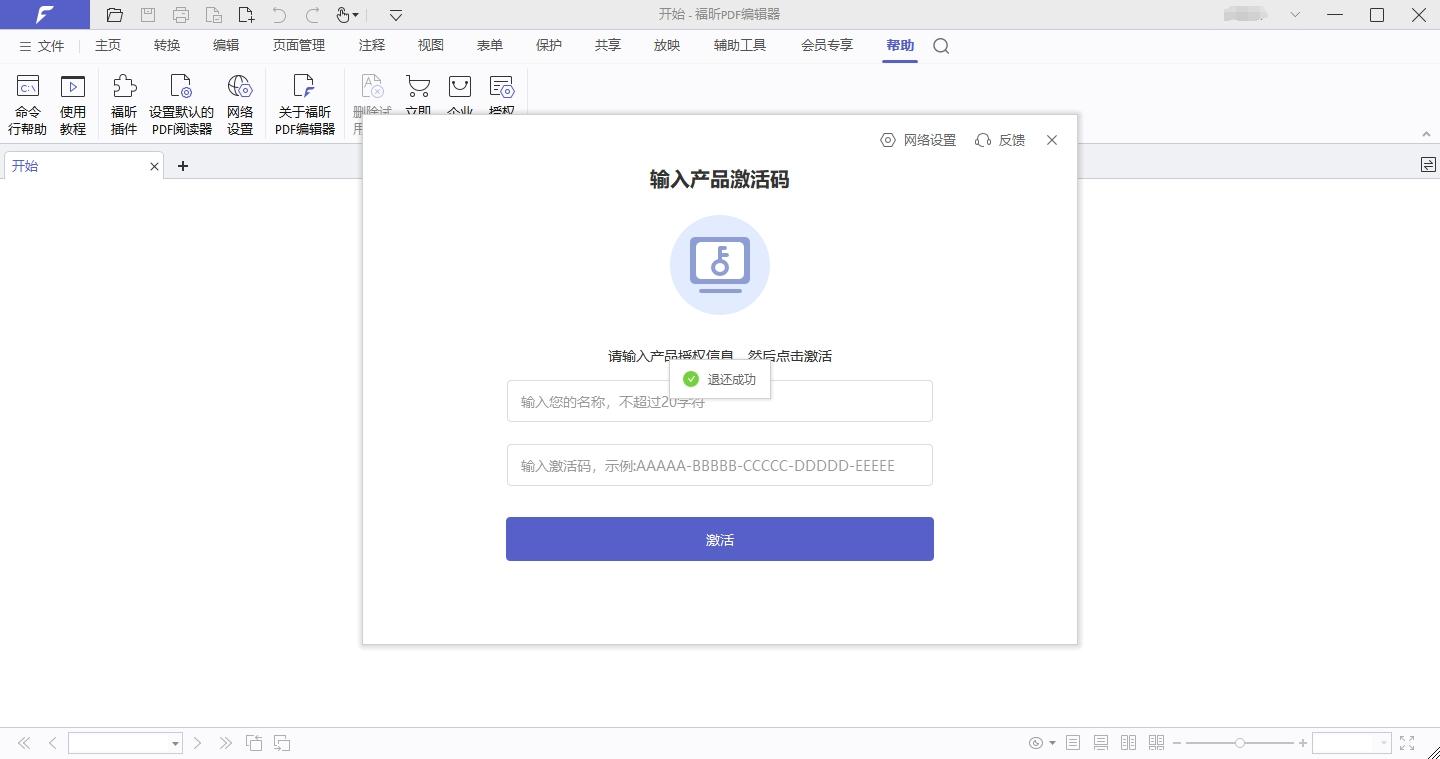This screenshot has width=1440, height=759.
Task: Switch to the 编辑 tab
Action: [x=226, y=45]
